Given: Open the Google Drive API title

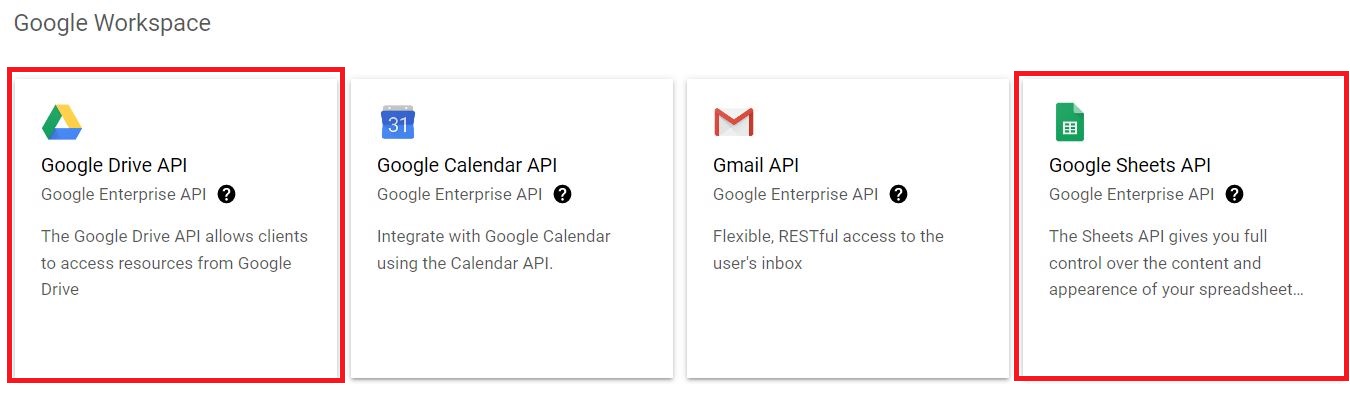Looking at the screenshot, I should click(114, 166).
